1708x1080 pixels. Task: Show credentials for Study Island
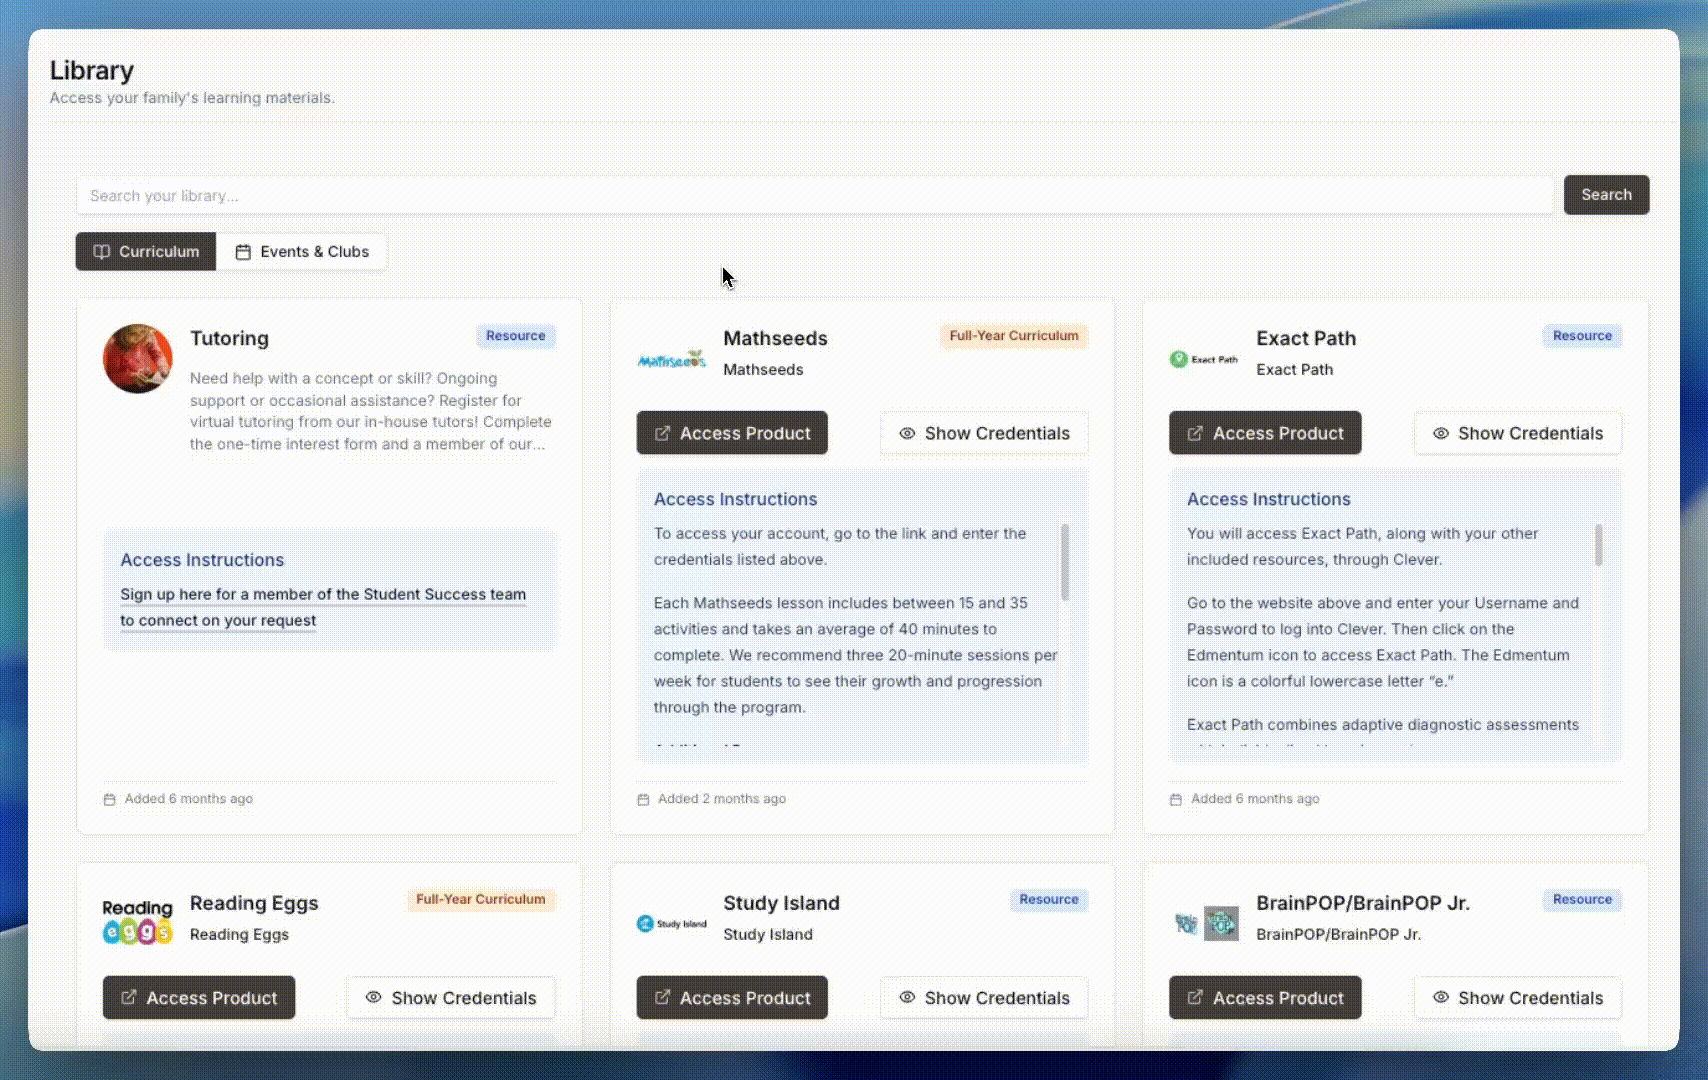(x=984, y=998)
